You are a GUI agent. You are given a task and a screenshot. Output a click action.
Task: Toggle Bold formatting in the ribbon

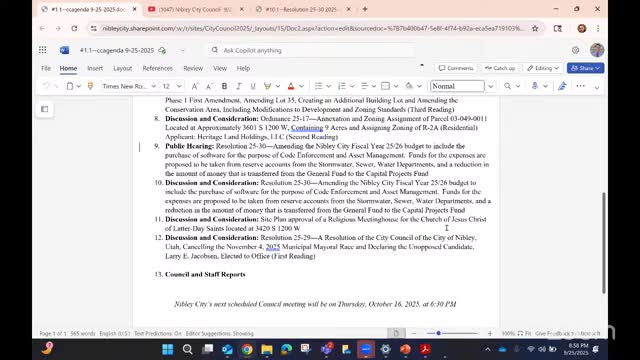224,86
